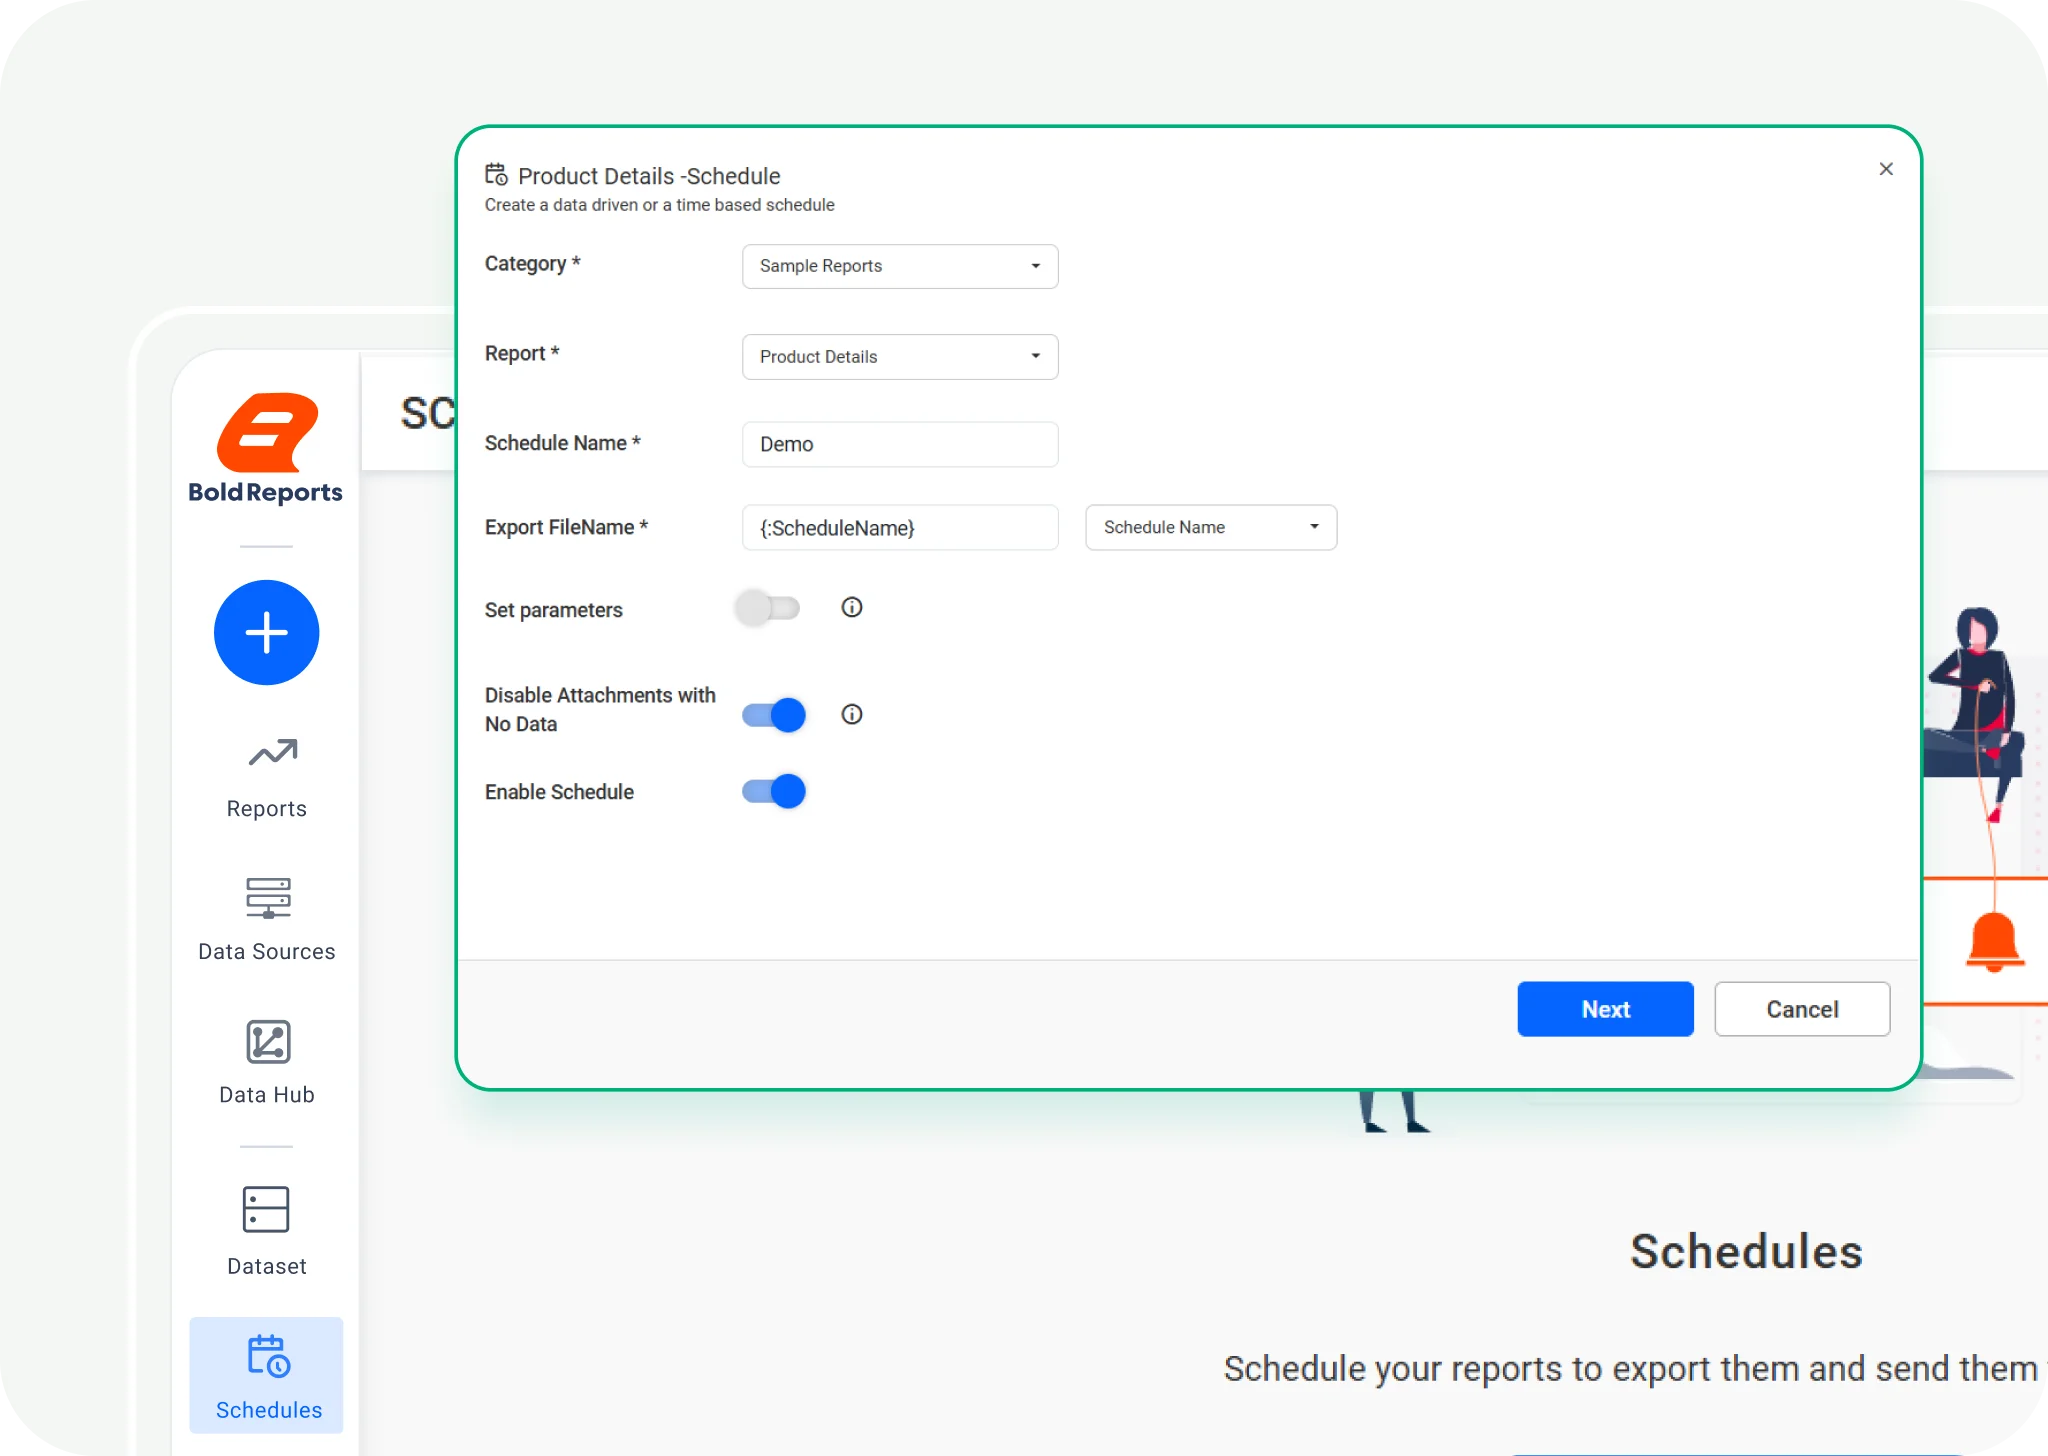Click the info icon beside Set parameters
The width and height of the screenshot is (2048, 1456).
851,607
